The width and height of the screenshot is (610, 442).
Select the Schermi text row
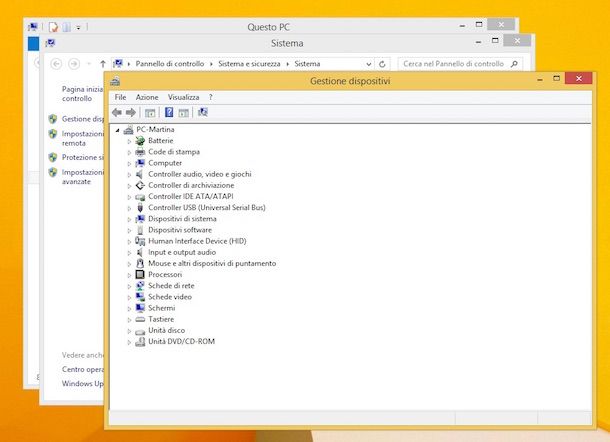pos(161,308)
